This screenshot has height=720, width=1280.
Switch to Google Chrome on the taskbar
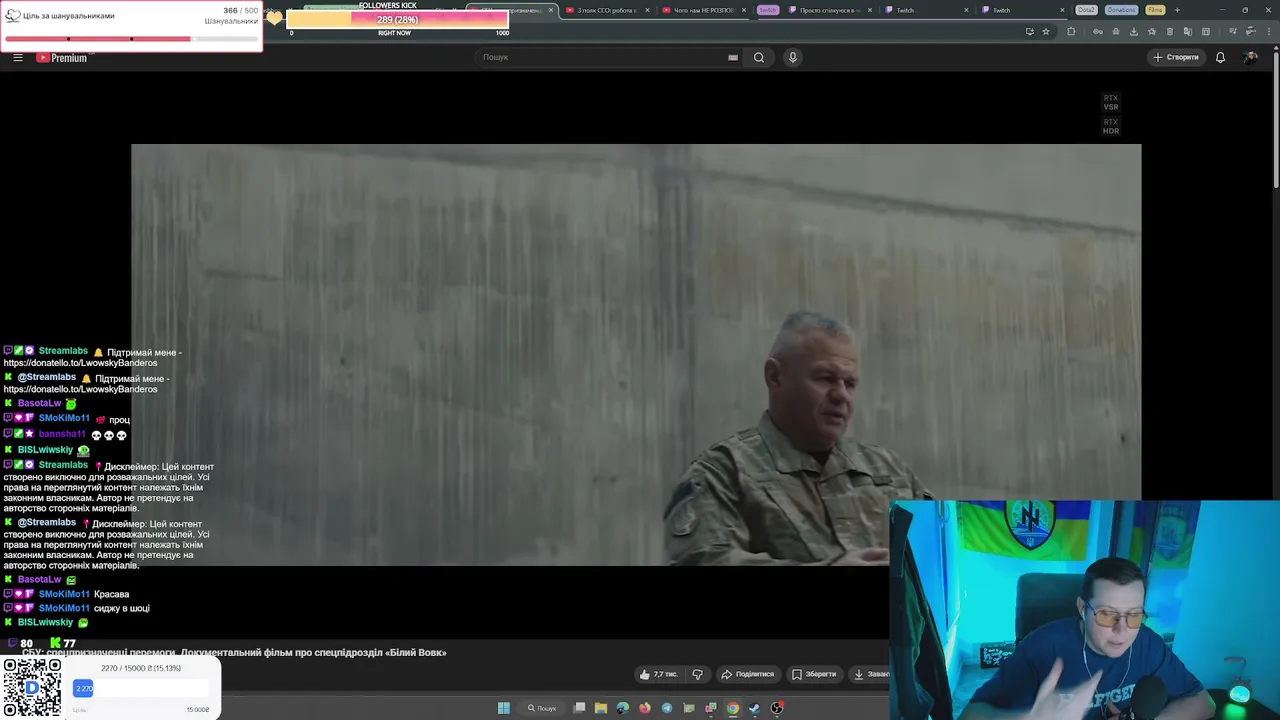tap(733, 708)
